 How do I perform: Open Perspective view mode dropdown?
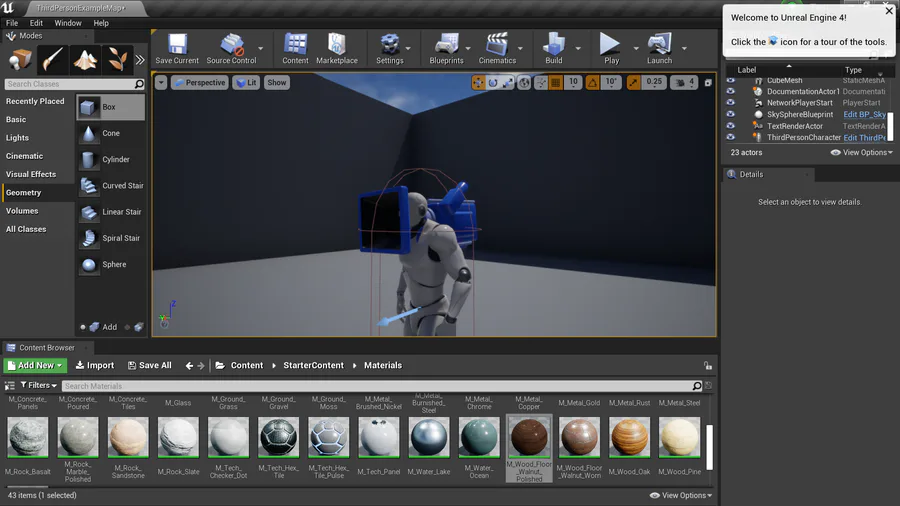point(200,83)
